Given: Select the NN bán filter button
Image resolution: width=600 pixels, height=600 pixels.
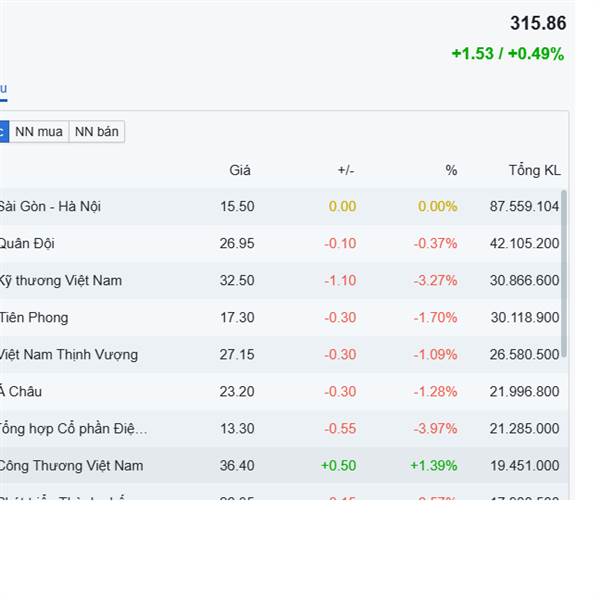Looking at the screenshot, I should tap(96, 132).
